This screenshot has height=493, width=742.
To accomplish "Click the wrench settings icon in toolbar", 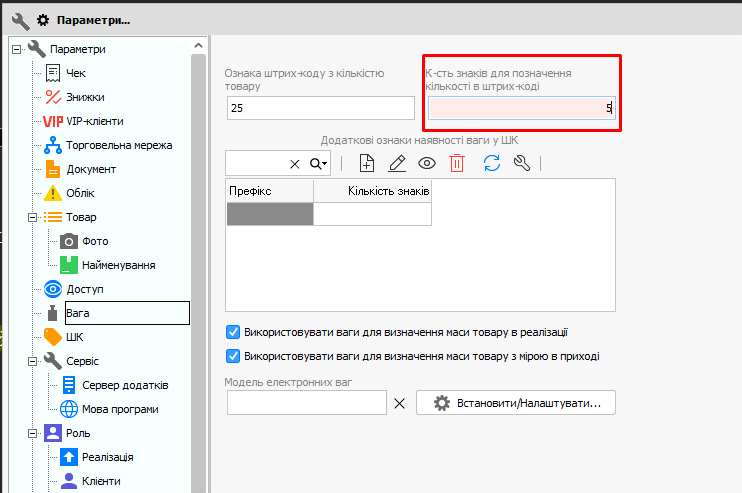I will point(521,164).
